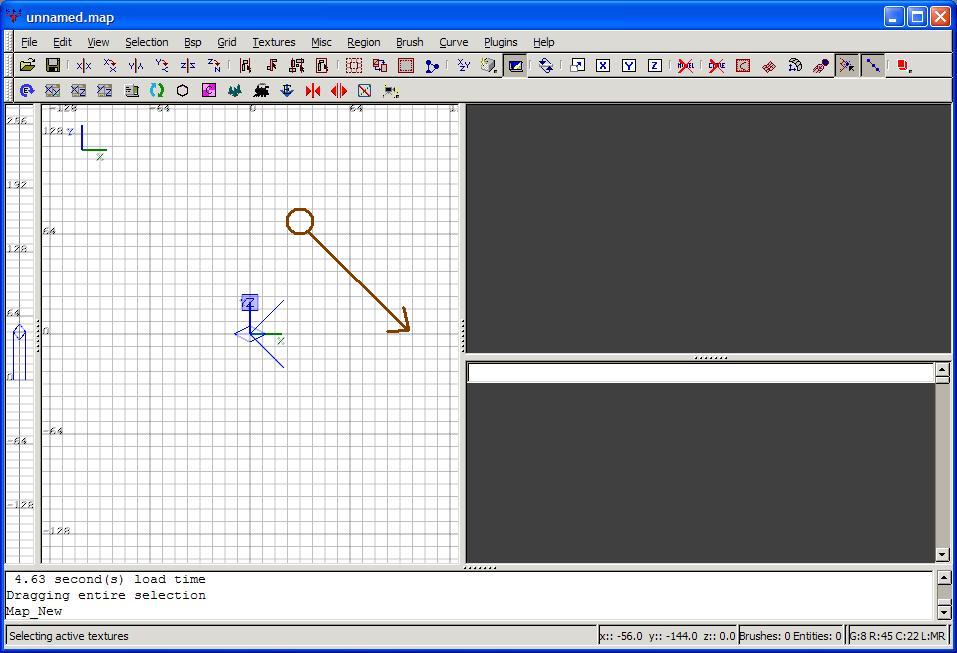Open the red cubes dropdown icon
The height and width of the screenshot is (653, 957).
(x=905, y=65)
